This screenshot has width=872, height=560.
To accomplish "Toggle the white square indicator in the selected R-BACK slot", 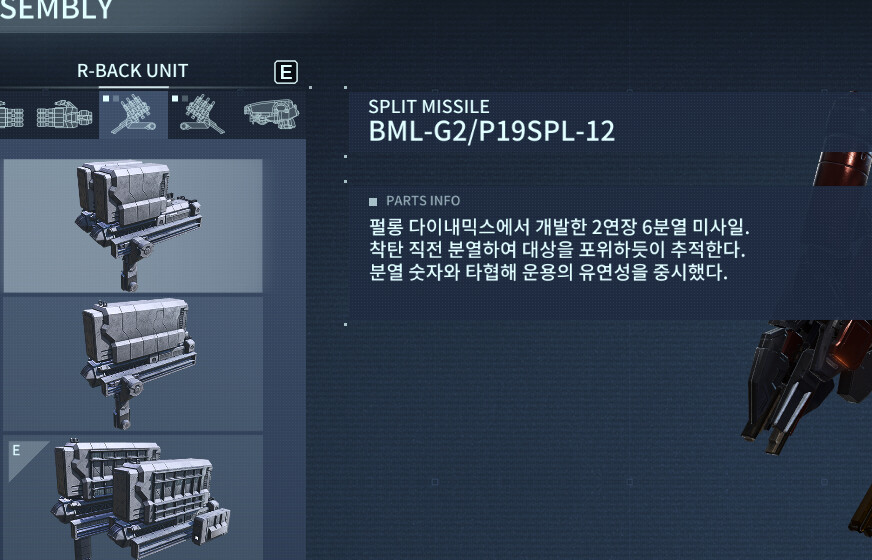I will click(106, 98).
